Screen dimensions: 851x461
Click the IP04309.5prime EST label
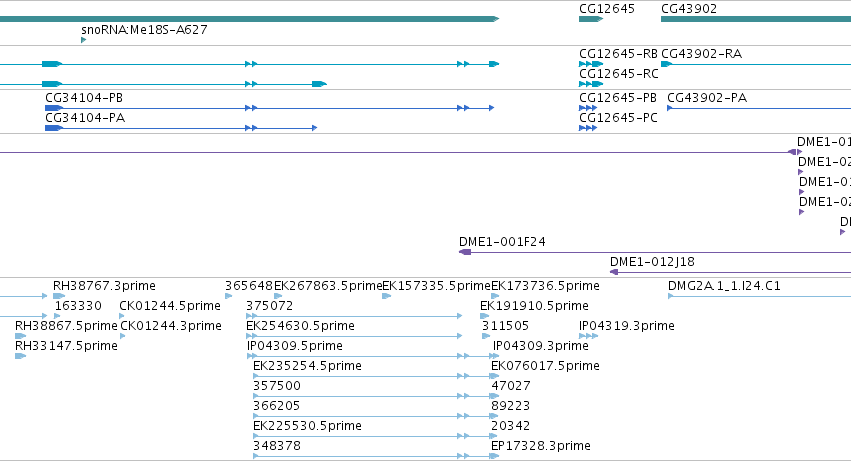(295, 346)
